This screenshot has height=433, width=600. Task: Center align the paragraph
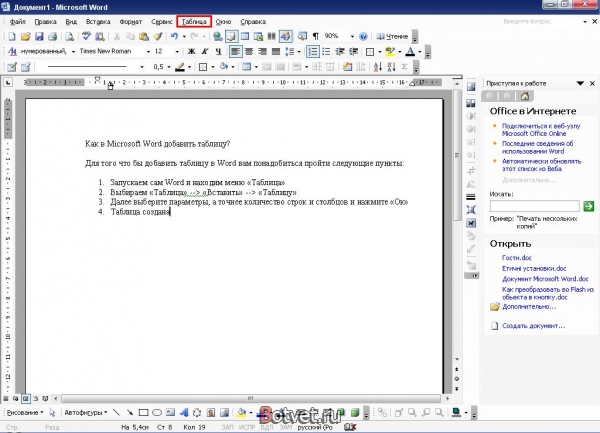[x=249, y=51]
